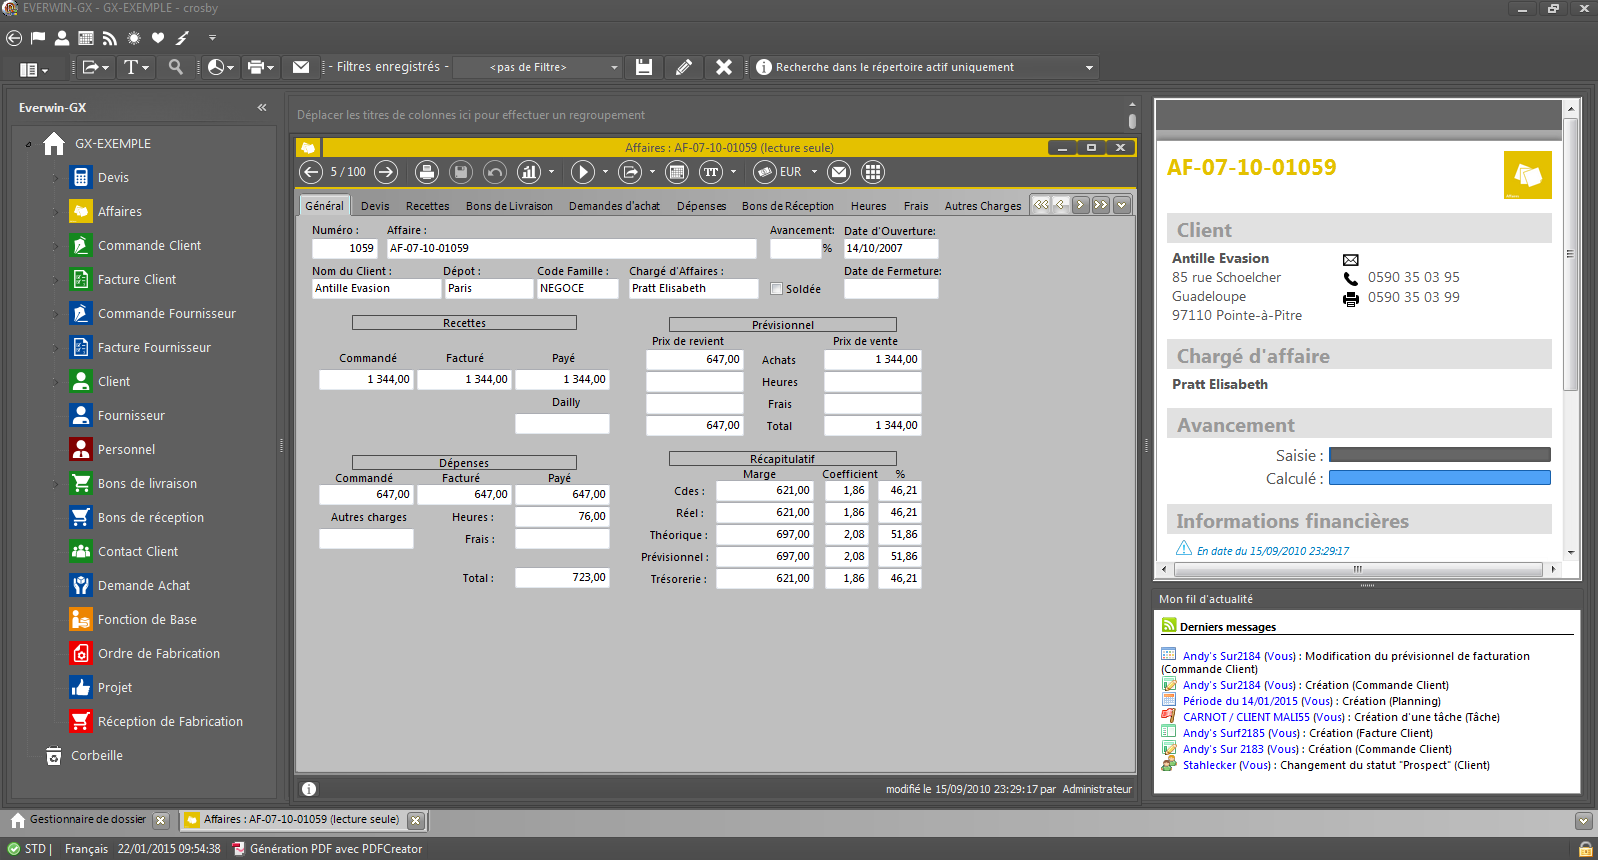
Task: Click the info icon at Affaires window bottom
Action: [309, 789]
